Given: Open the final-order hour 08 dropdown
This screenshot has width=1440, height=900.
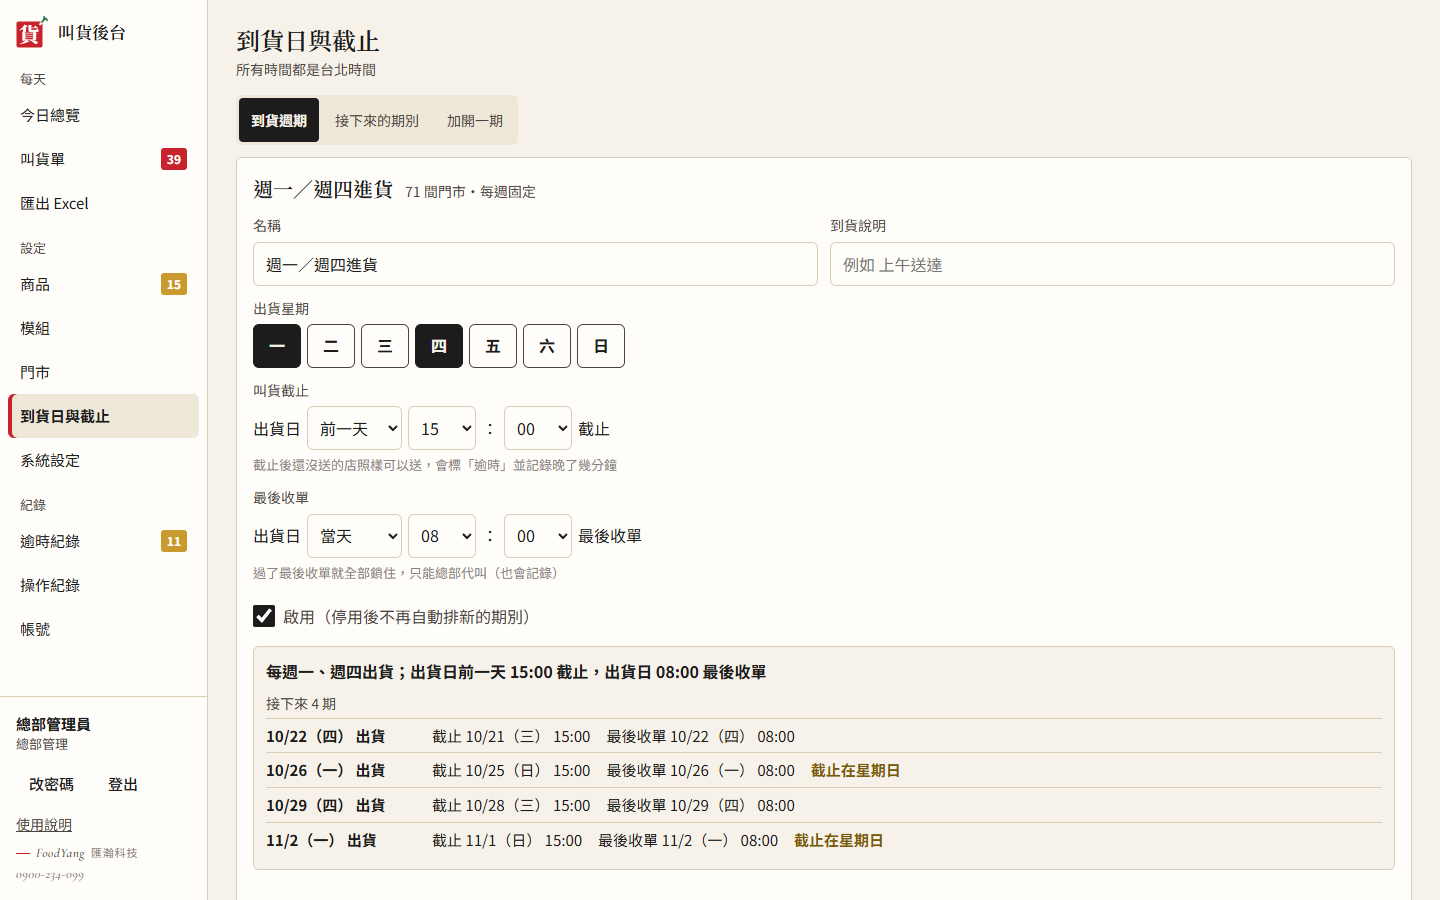Looking at the screenshot, I should (442, 536).
